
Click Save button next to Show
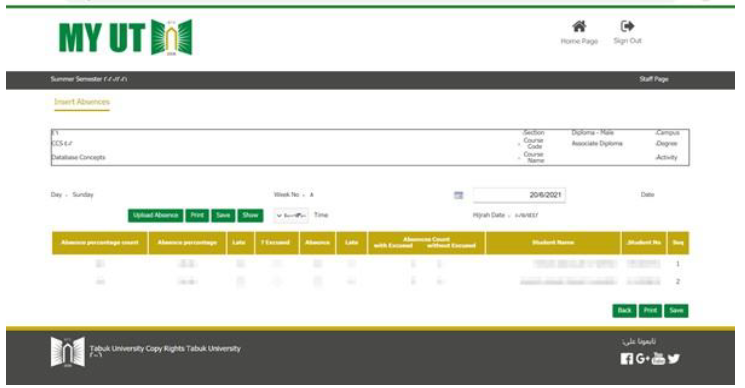(x=223, y=215)
